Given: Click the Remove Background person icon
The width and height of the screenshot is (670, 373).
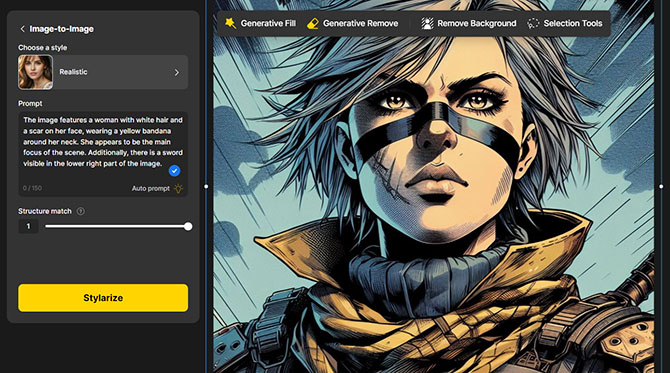Looking at the screenshot, I should pos(427,23).
